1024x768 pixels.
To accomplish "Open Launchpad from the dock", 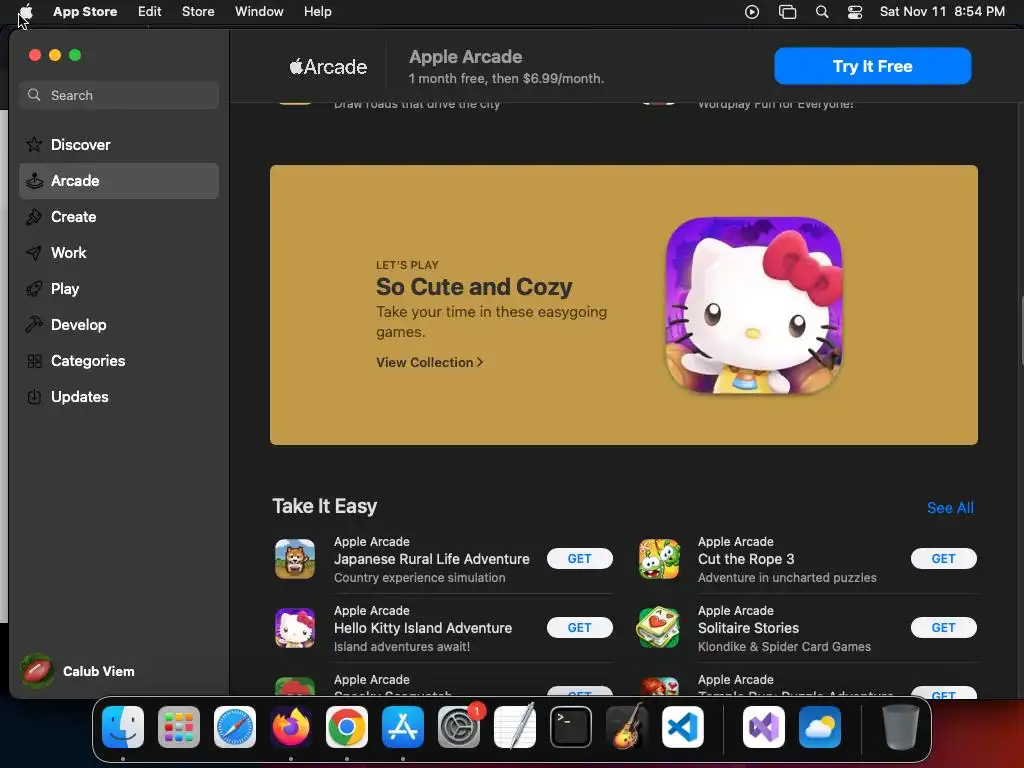I will point(179,727).
